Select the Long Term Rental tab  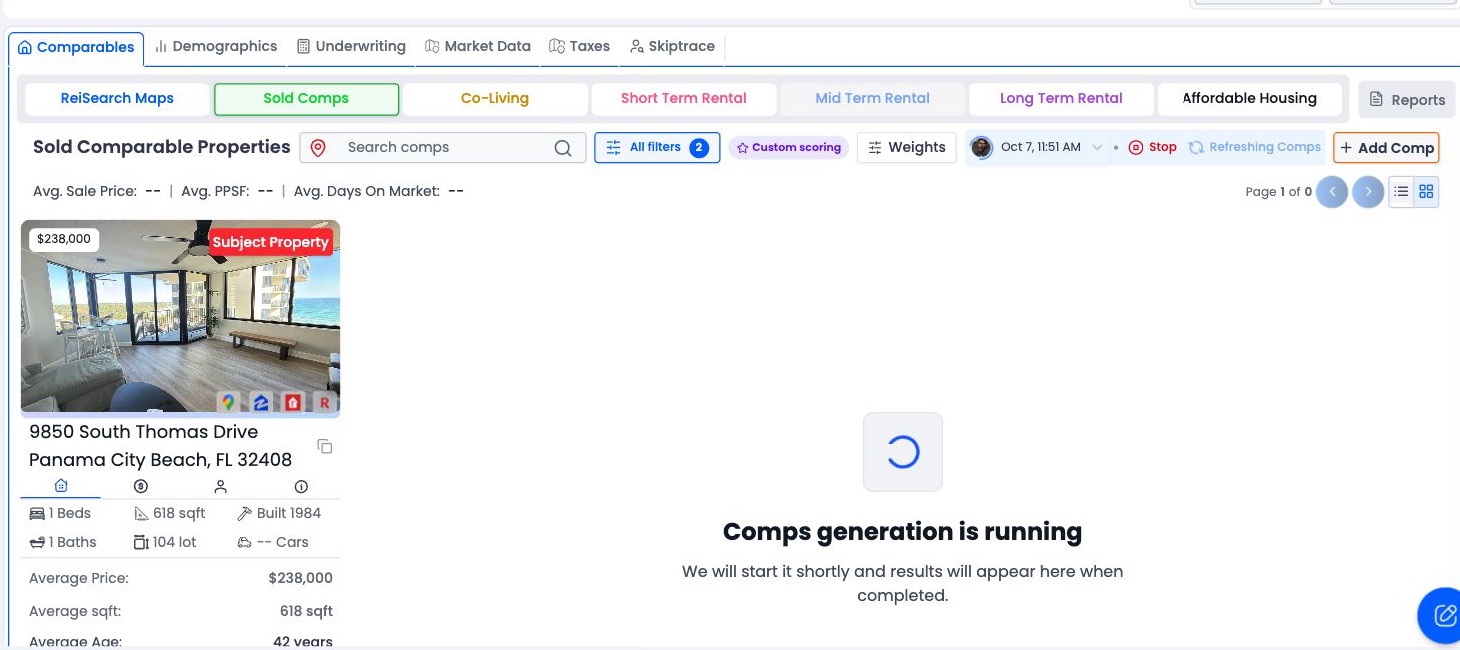(x=1061, y=99)
